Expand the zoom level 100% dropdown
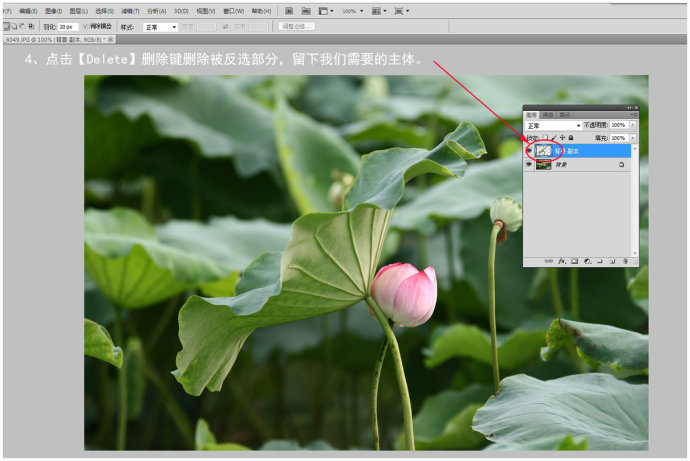 (360, 10)
